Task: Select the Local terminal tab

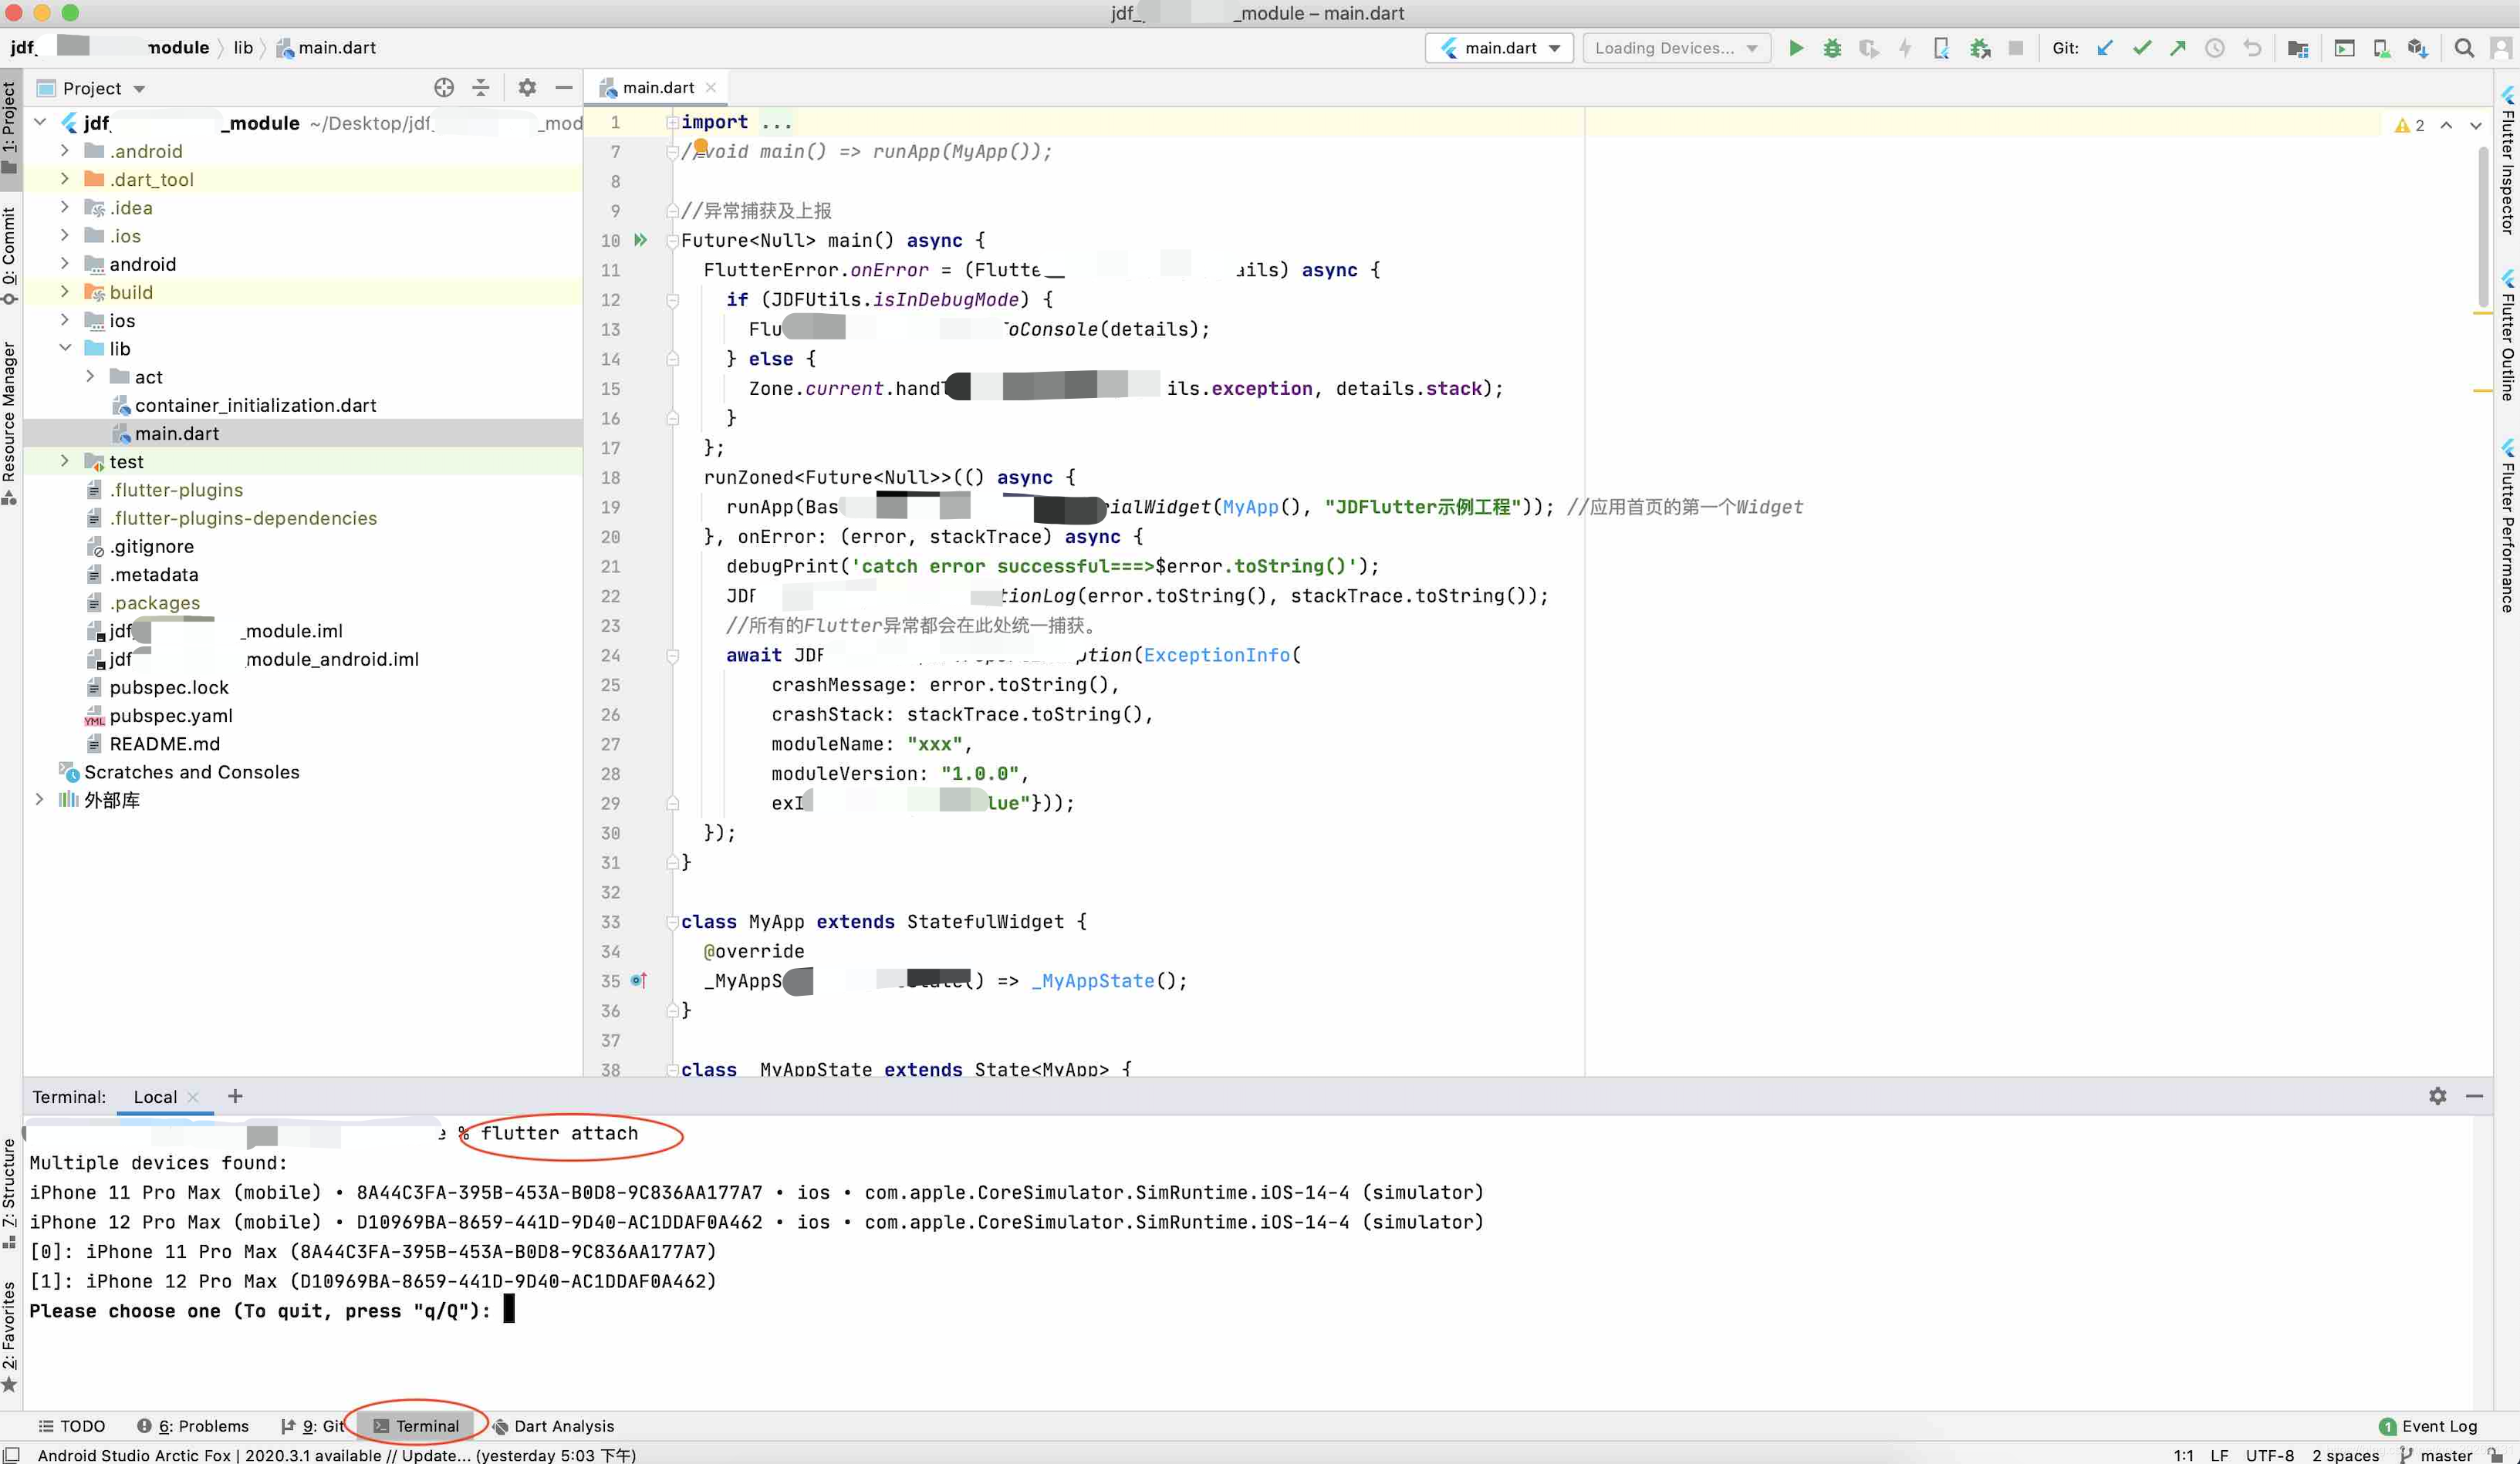Action: point(155,1097)
